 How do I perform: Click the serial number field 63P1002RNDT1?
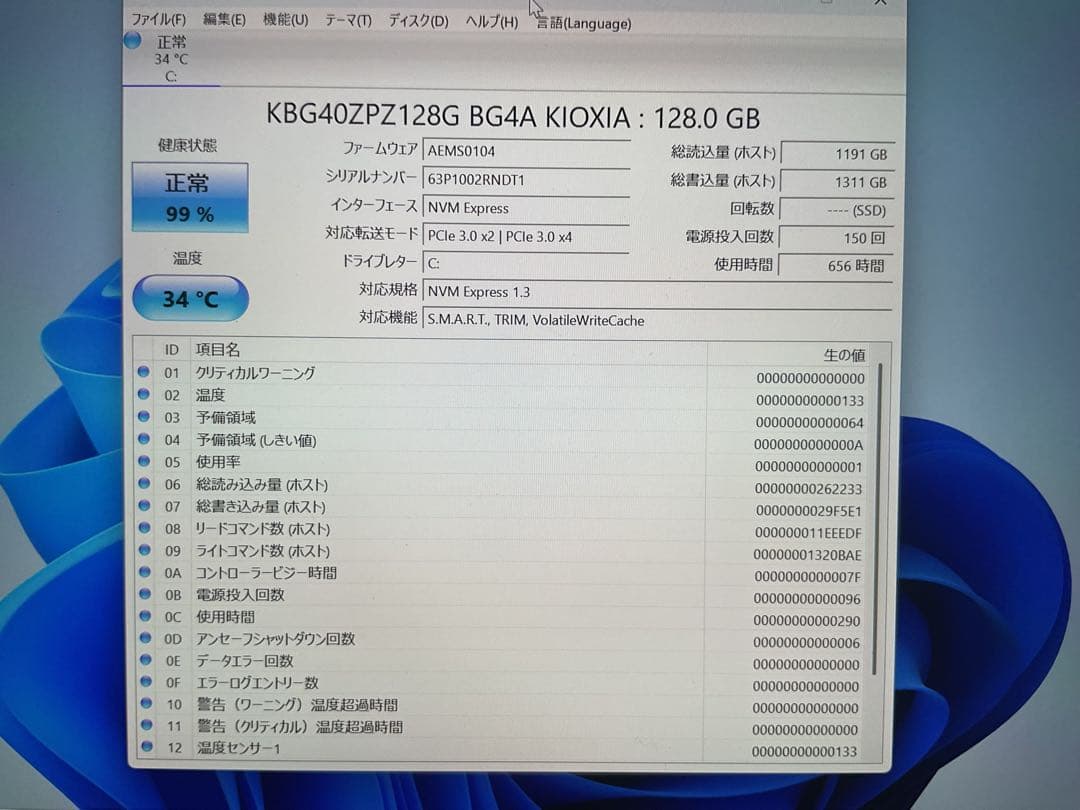tap(526, 180)
